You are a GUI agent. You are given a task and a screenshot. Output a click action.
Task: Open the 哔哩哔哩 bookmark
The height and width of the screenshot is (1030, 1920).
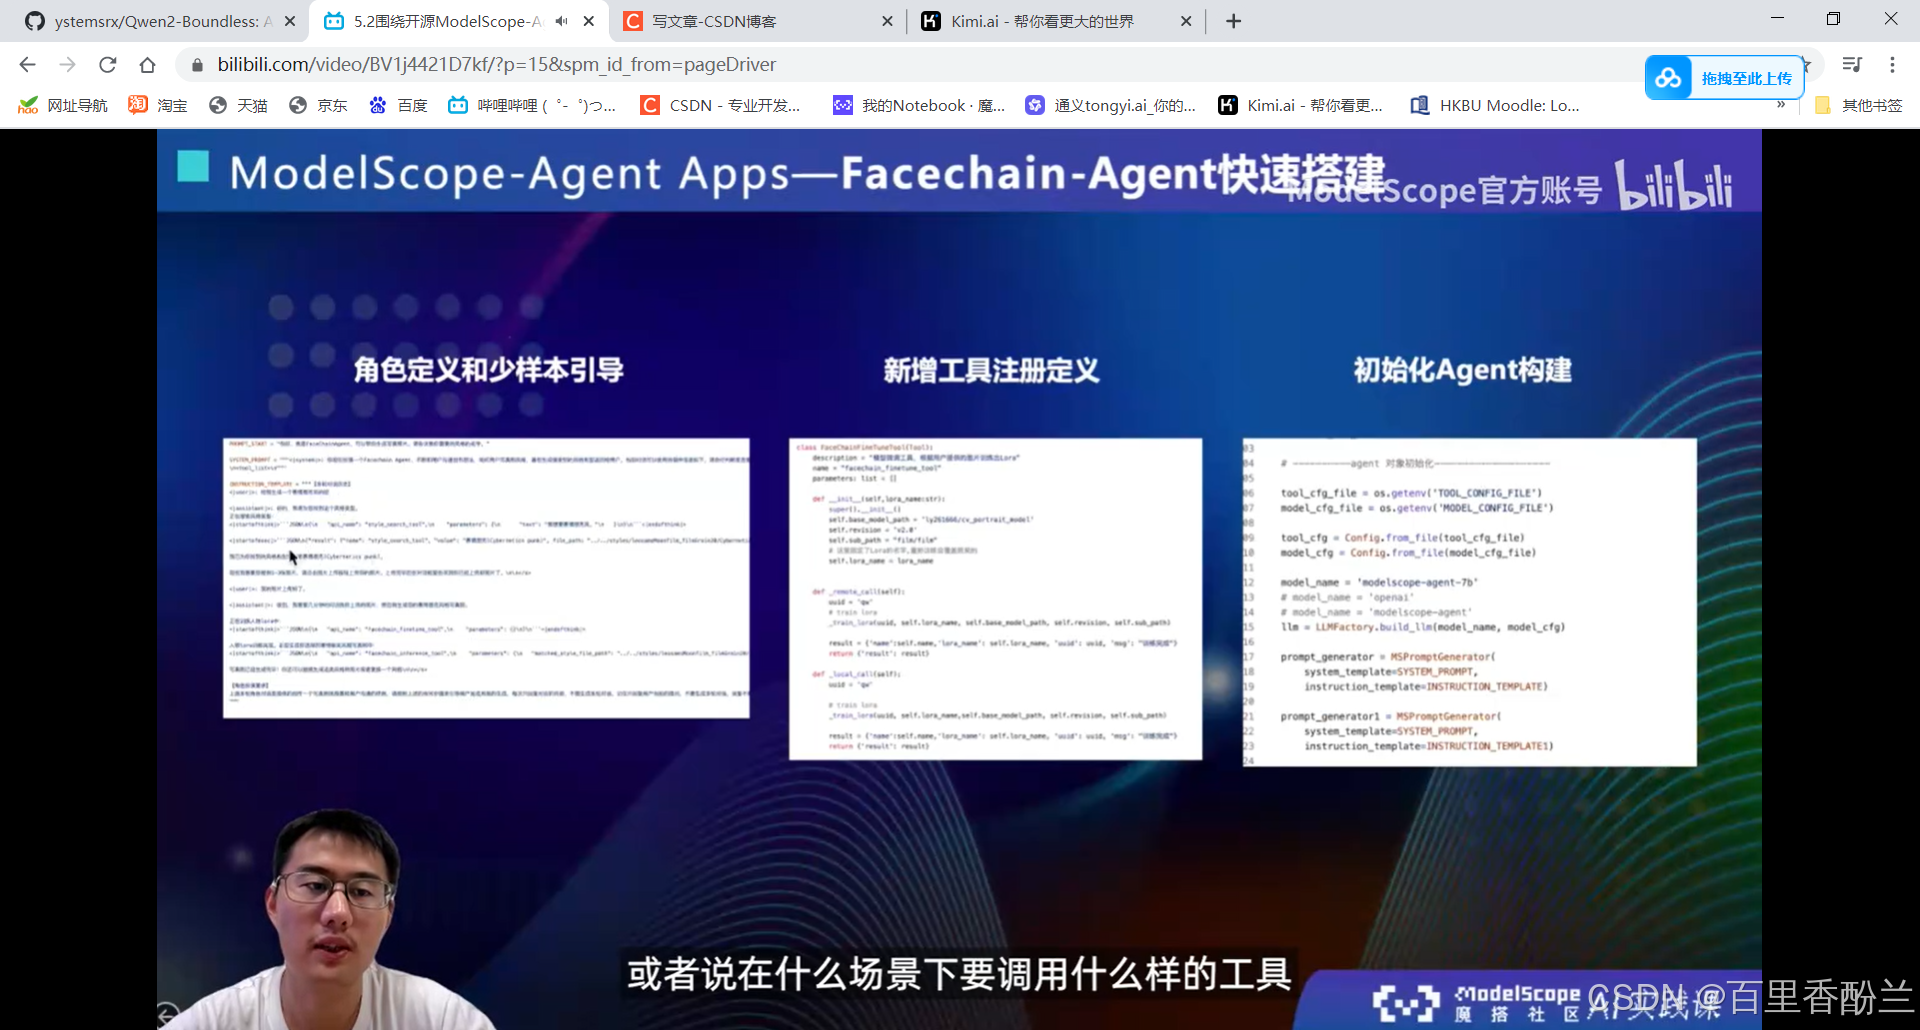(x=531, y=105)
